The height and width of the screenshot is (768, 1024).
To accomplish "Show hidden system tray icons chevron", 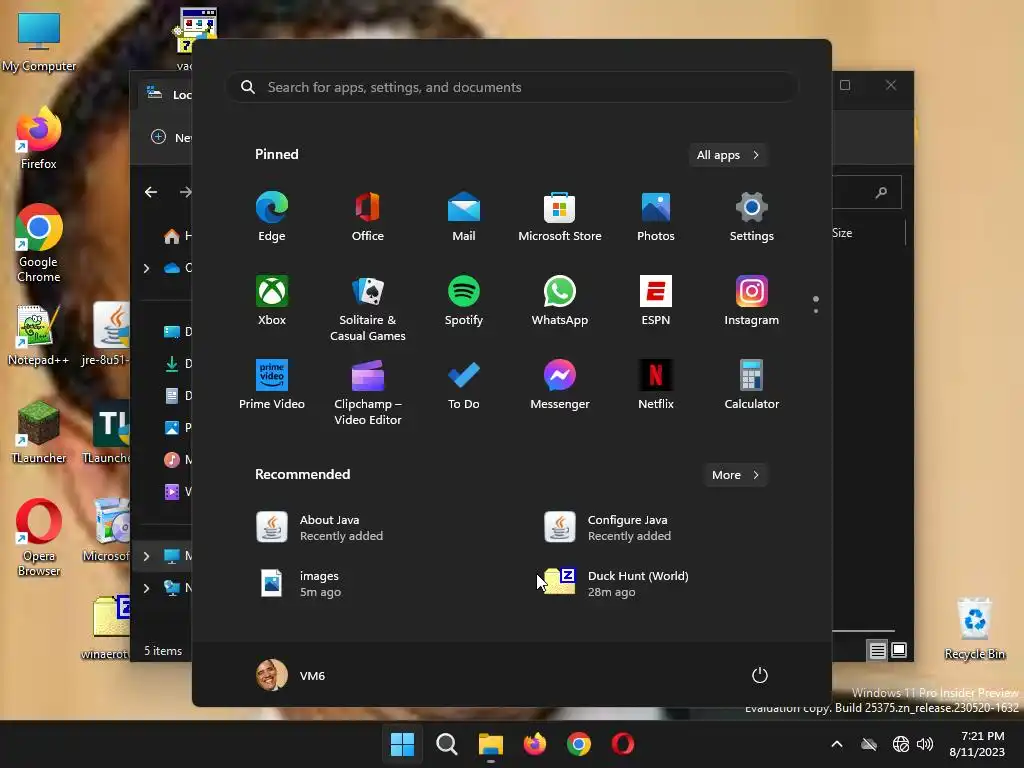I will tap(837, 744).
